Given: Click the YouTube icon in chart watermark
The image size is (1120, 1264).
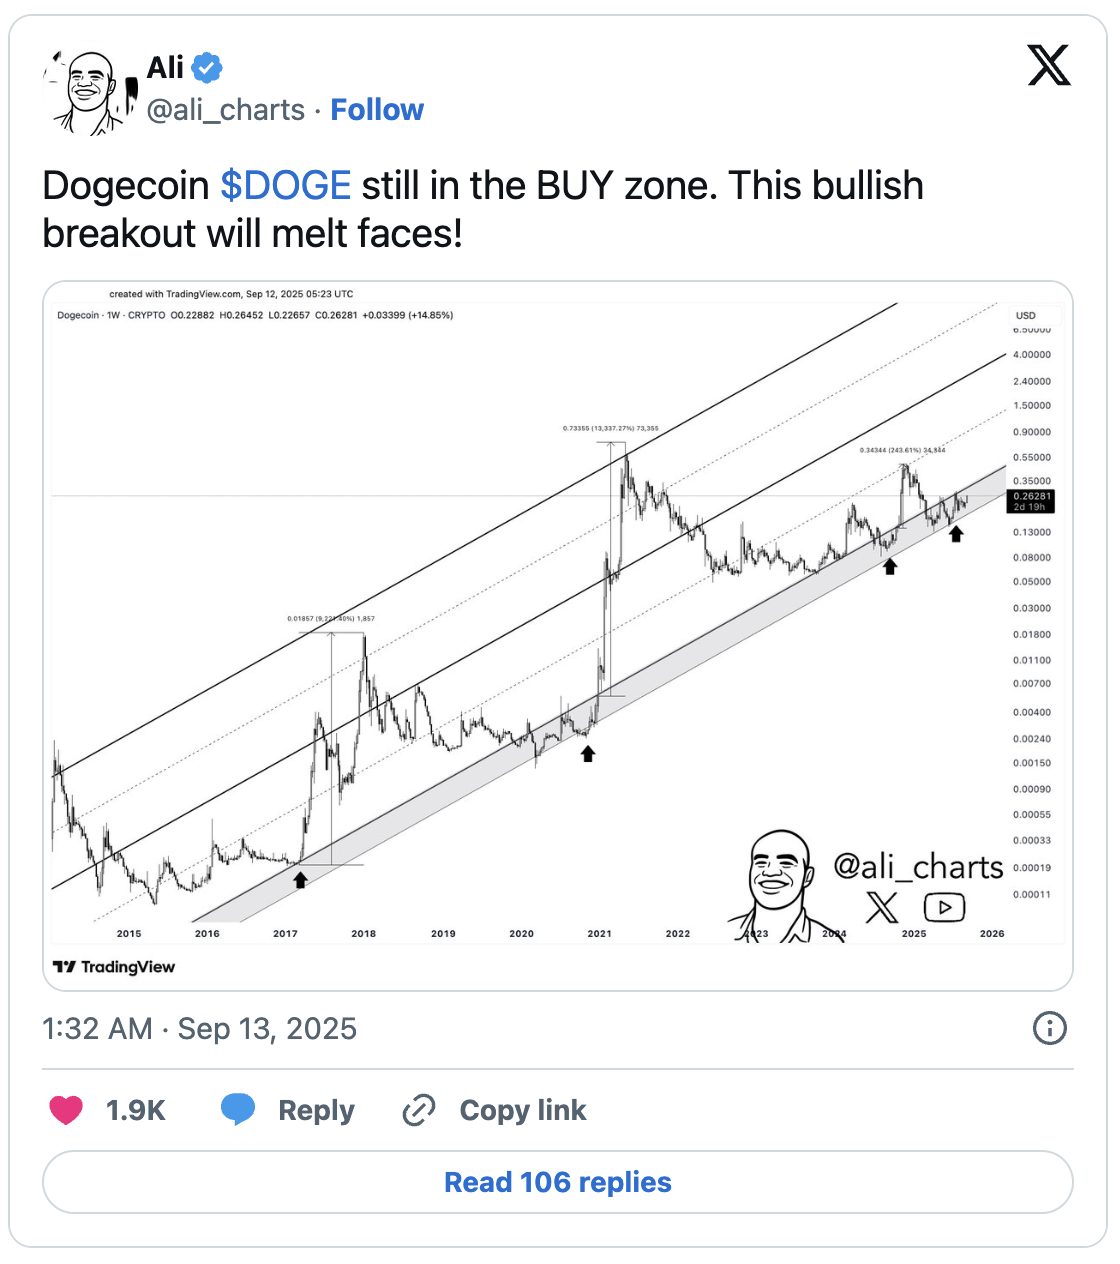Looking at the screenshot, I should 944,907.
